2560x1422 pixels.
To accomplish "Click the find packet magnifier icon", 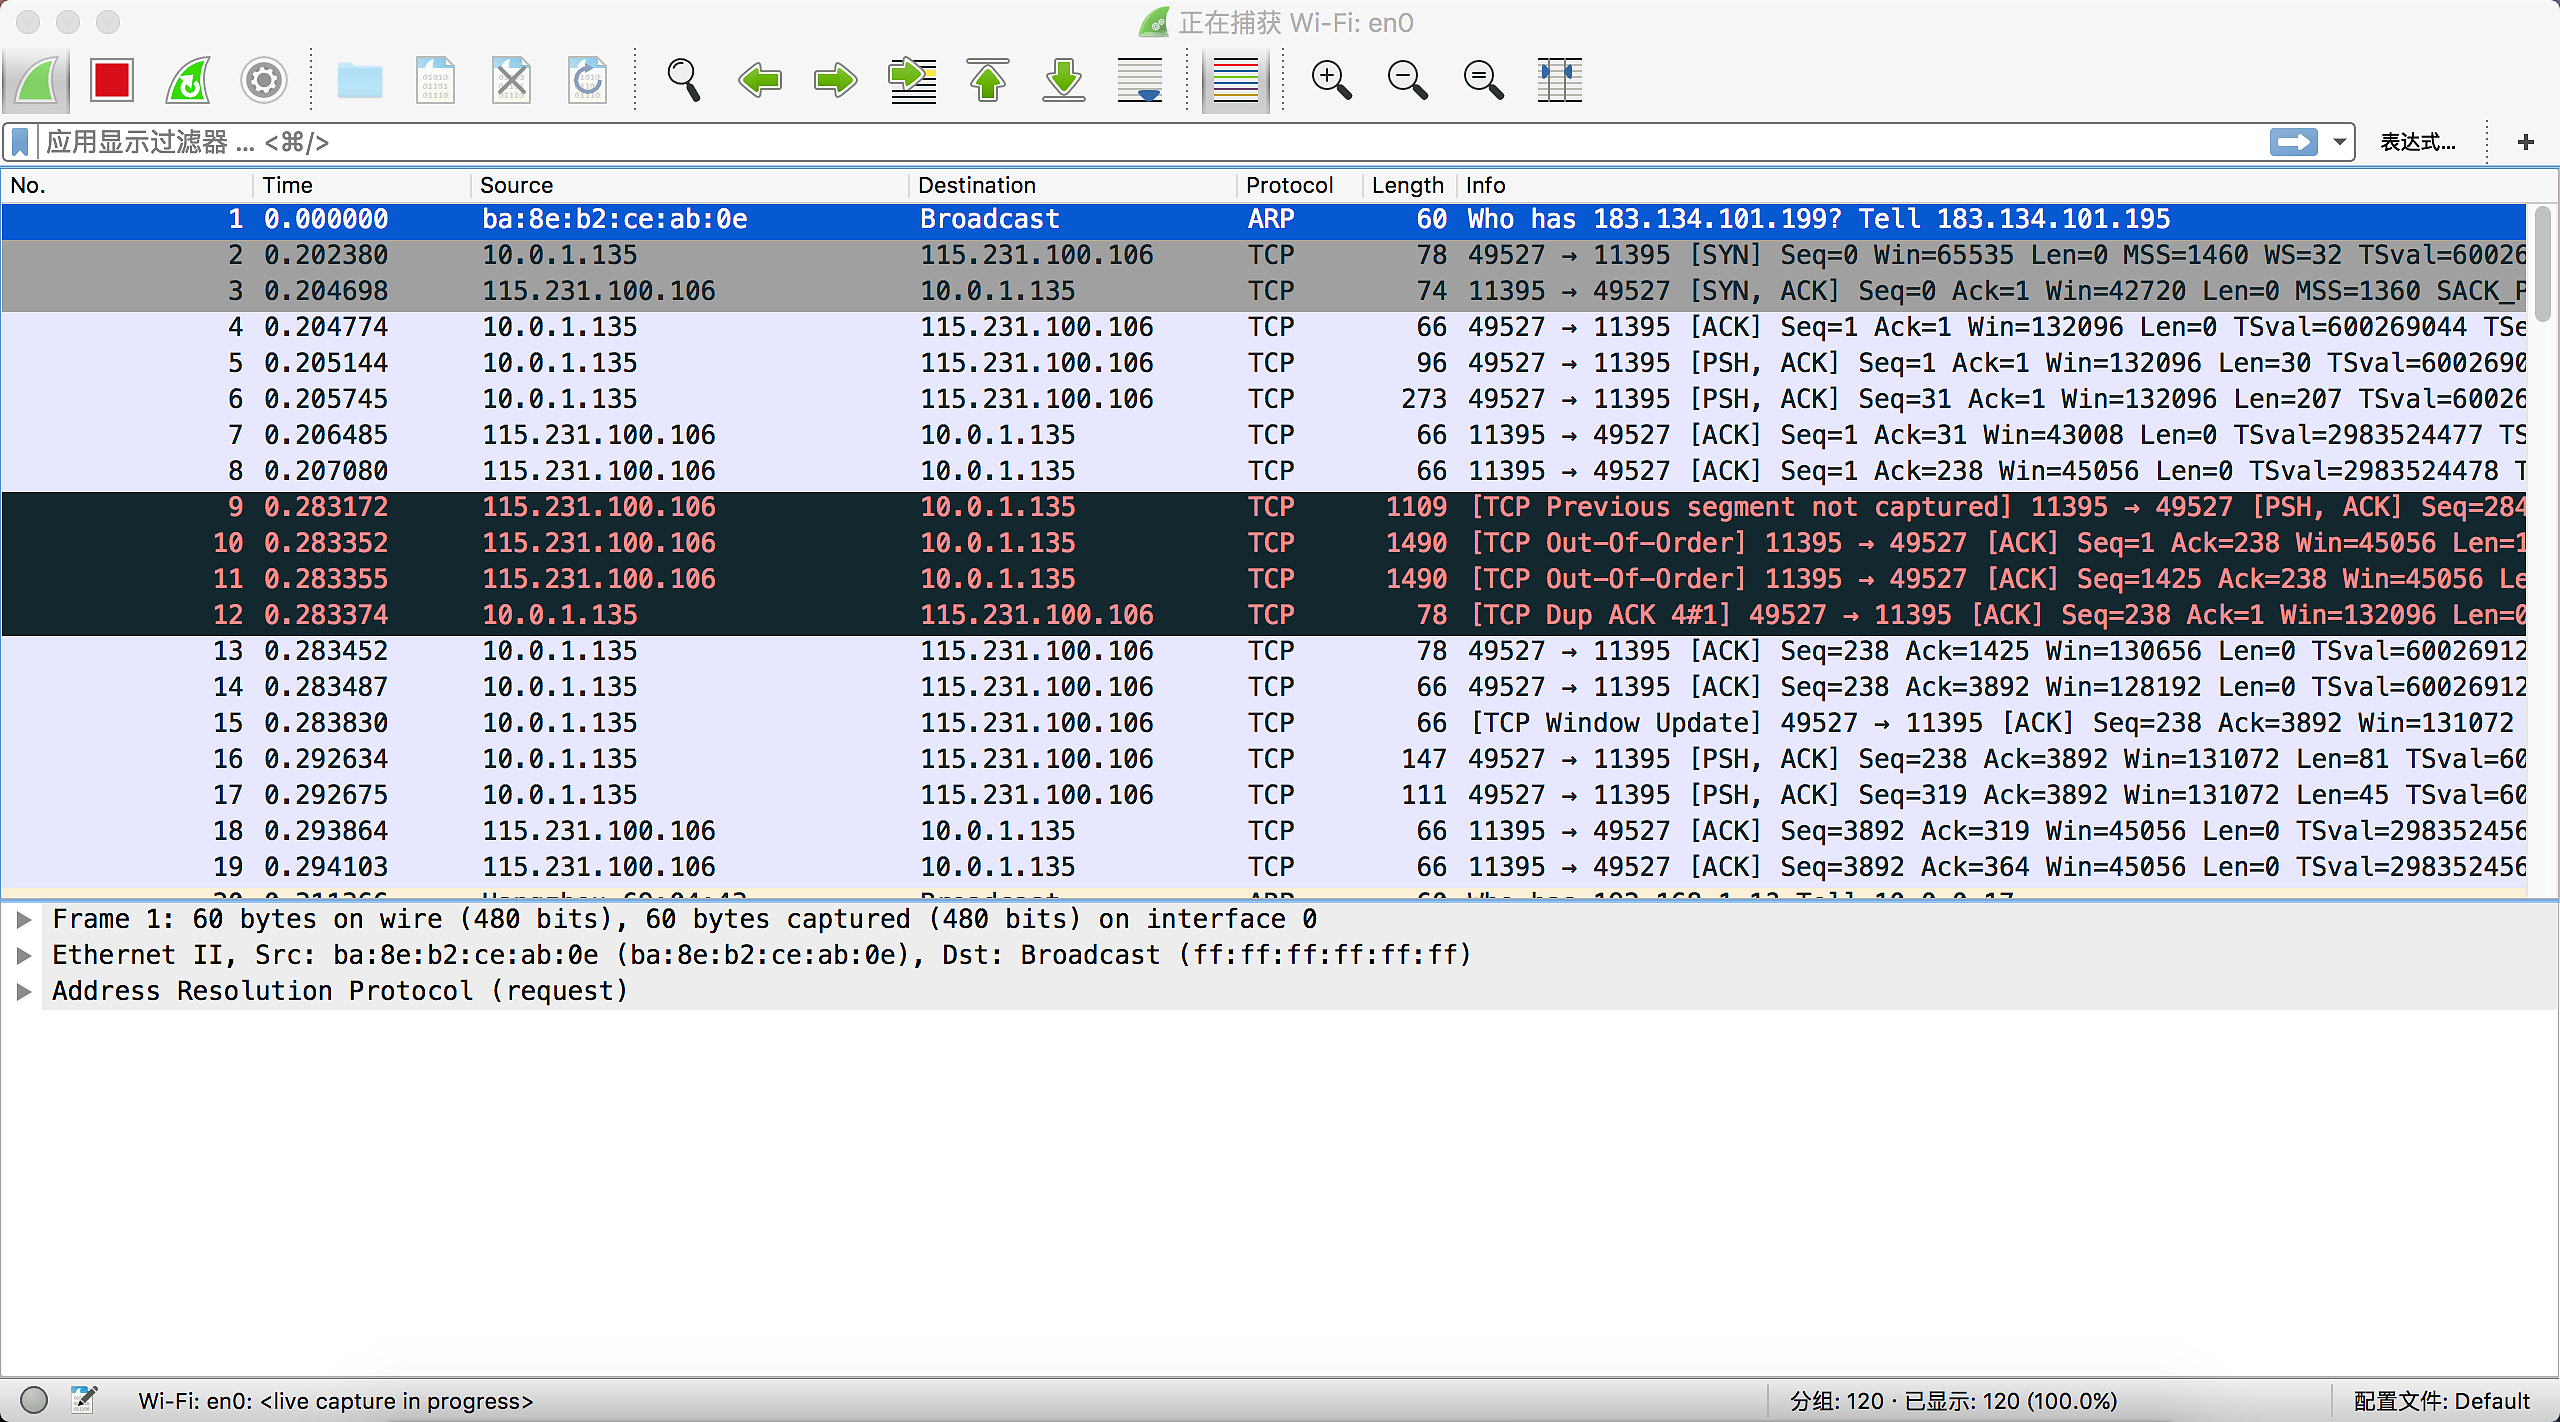I will coord(684,80).
